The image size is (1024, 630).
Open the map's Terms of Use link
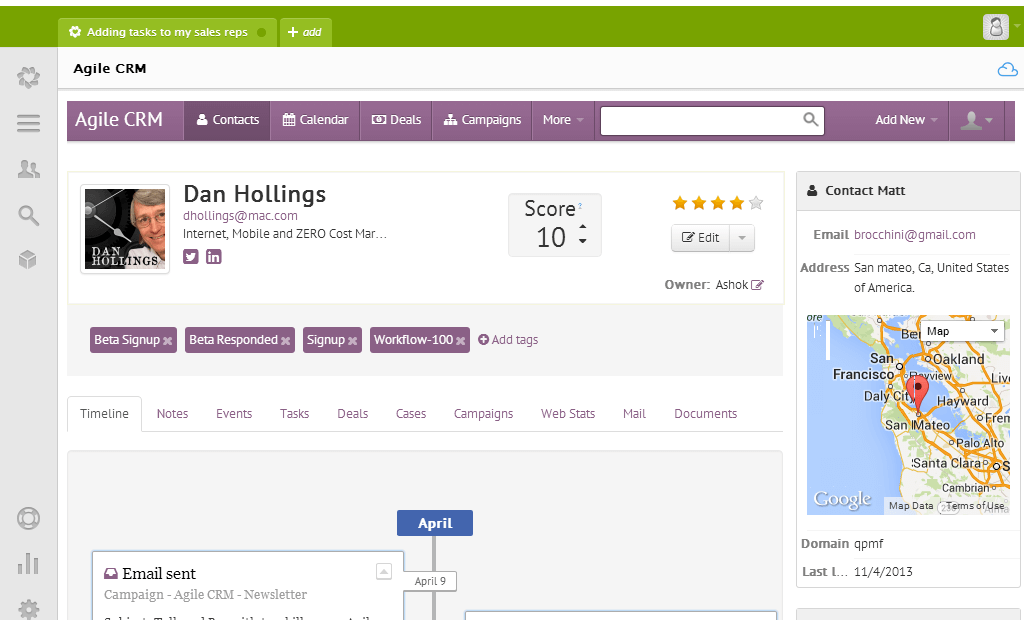(975, 506)
